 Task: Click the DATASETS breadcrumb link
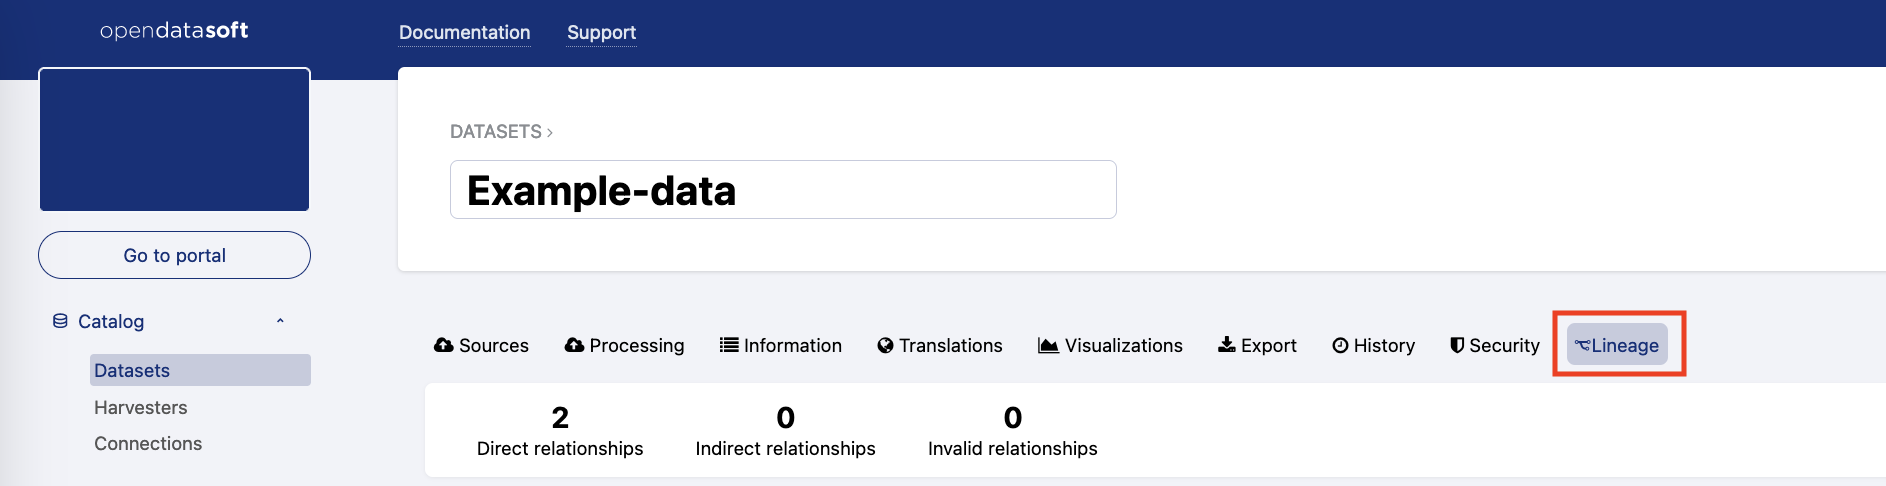coord(495,132)
